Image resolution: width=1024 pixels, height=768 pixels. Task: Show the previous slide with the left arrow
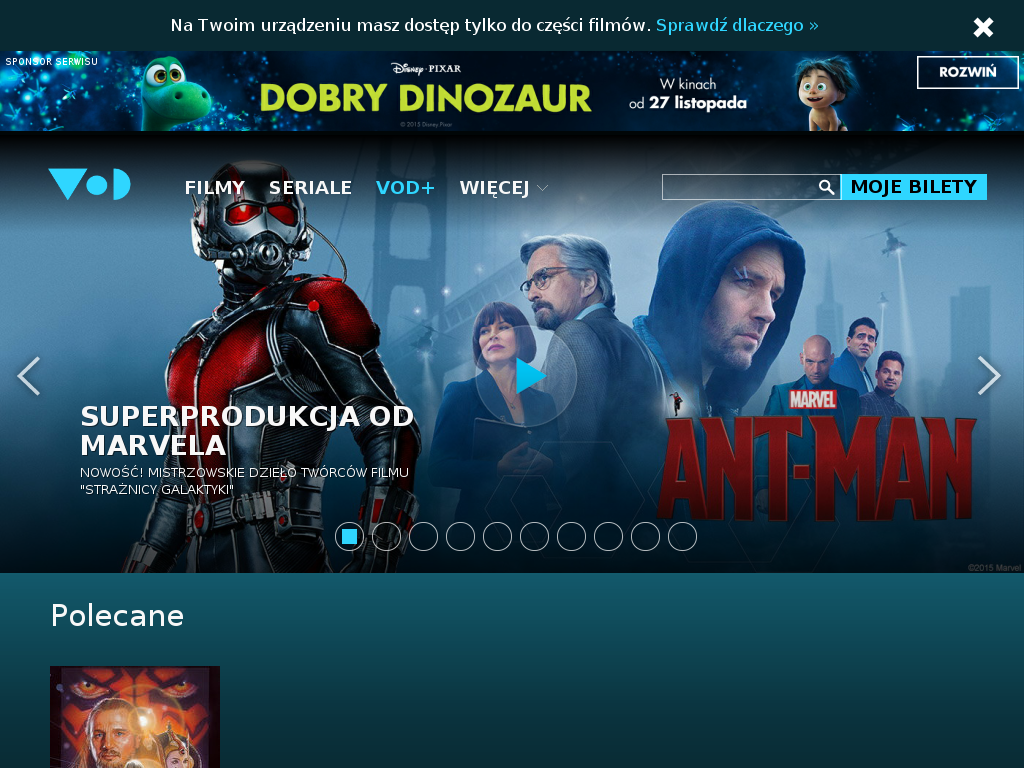coord(29,376)
